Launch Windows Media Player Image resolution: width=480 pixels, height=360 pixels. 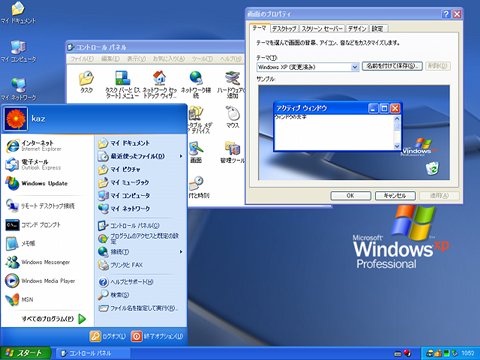click(40, 281)
